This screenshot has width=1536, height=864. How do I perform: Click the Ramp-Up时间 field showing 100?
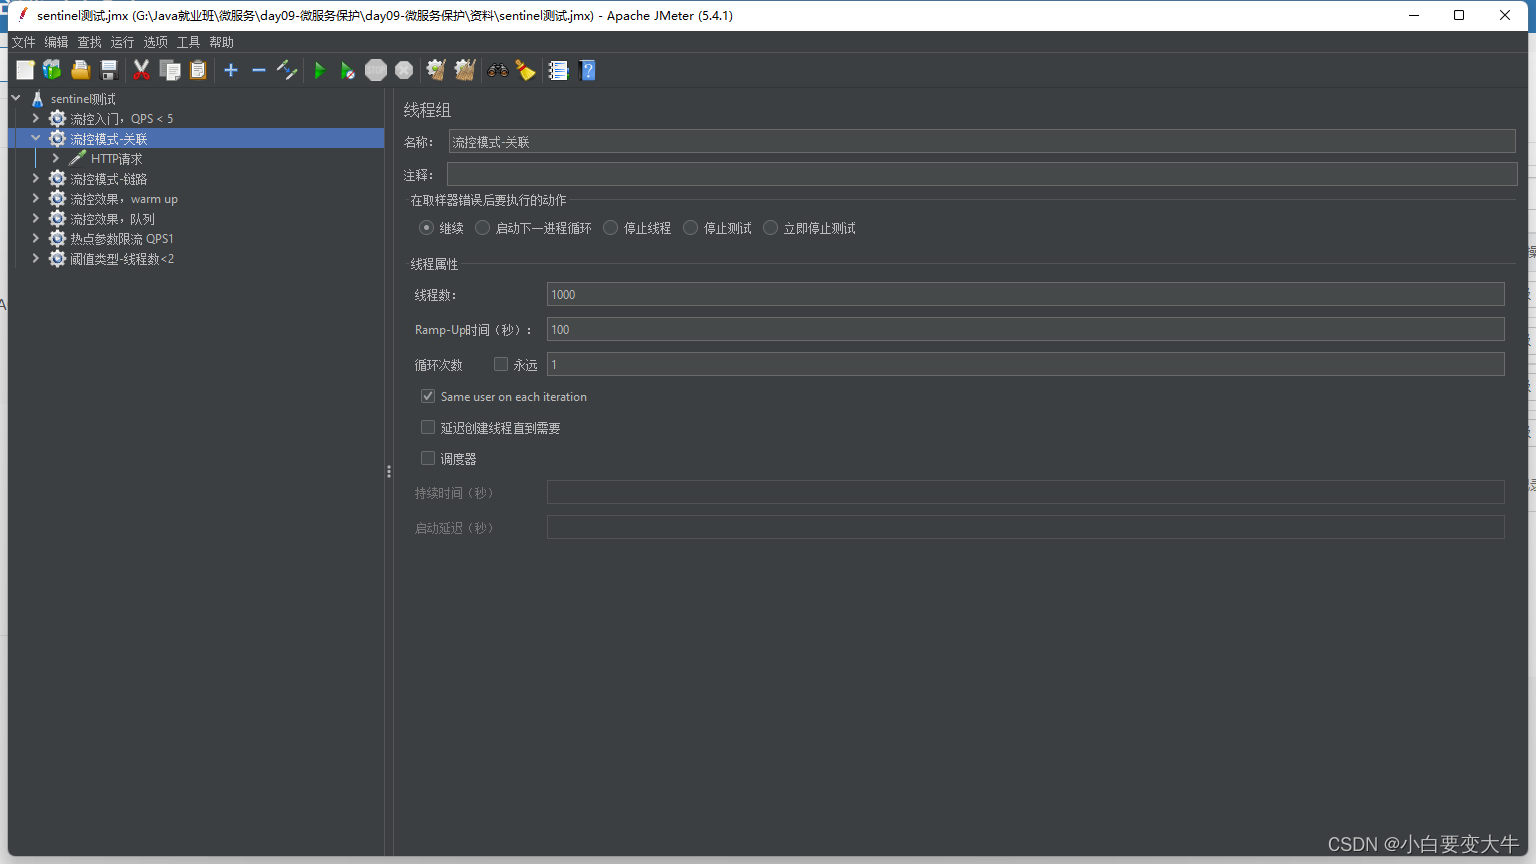point(1025,329)
